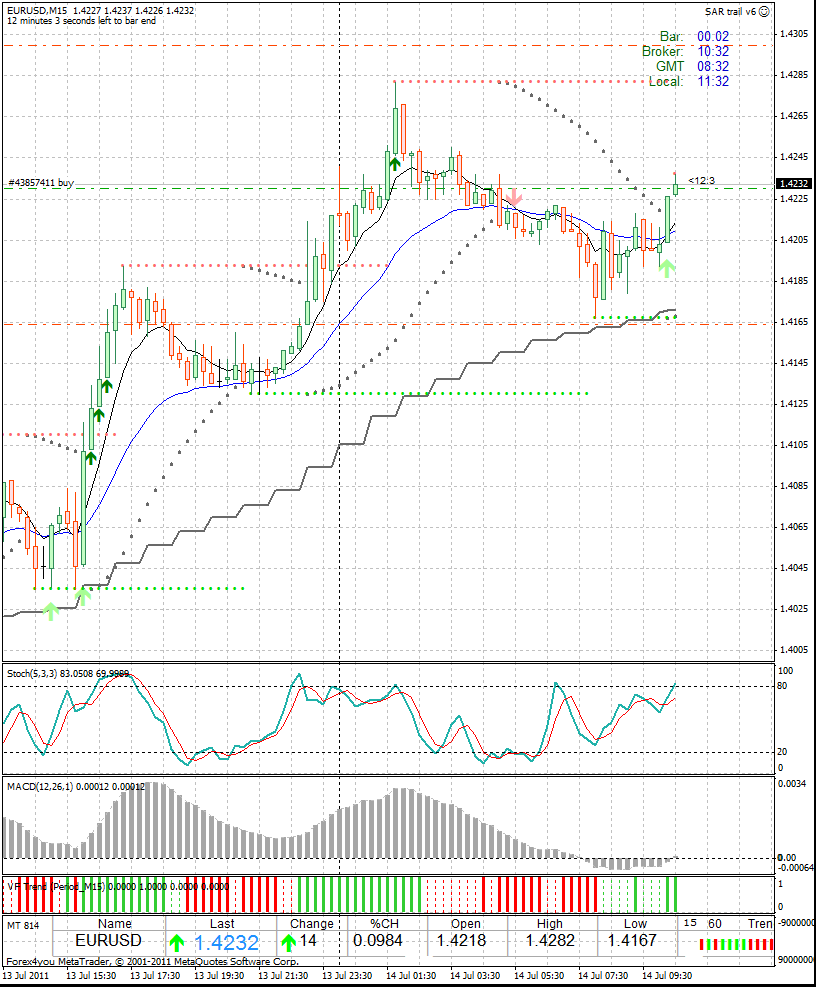This screenshot has height=987, width=816.
Task: Click the 13 Jul 15:30 time axis label
Action: tap(91, 976)
